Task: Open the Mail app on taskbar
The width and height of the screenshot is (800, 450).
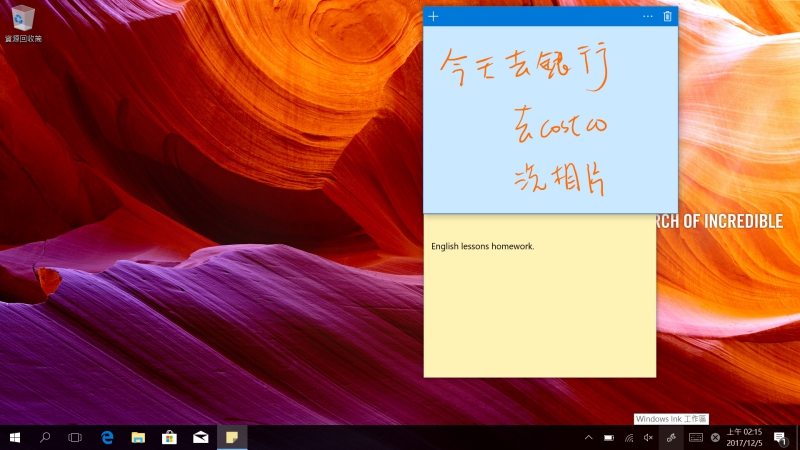Action: tap(200, 438)
